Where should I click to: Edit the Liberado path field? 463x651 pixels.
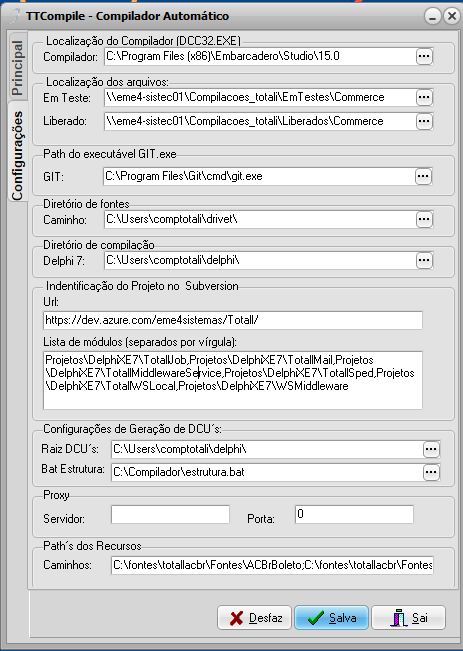[x=260, y=121]
